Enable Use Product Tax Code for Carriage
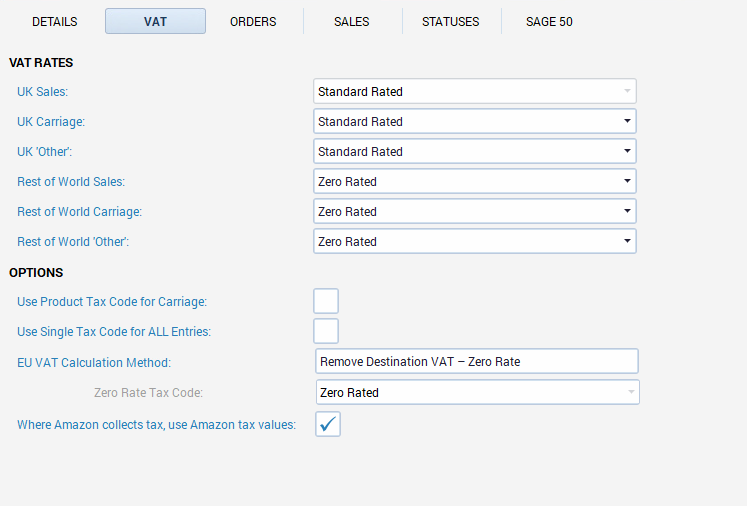This screenshot has width=747, height=506. coord(326,301)
